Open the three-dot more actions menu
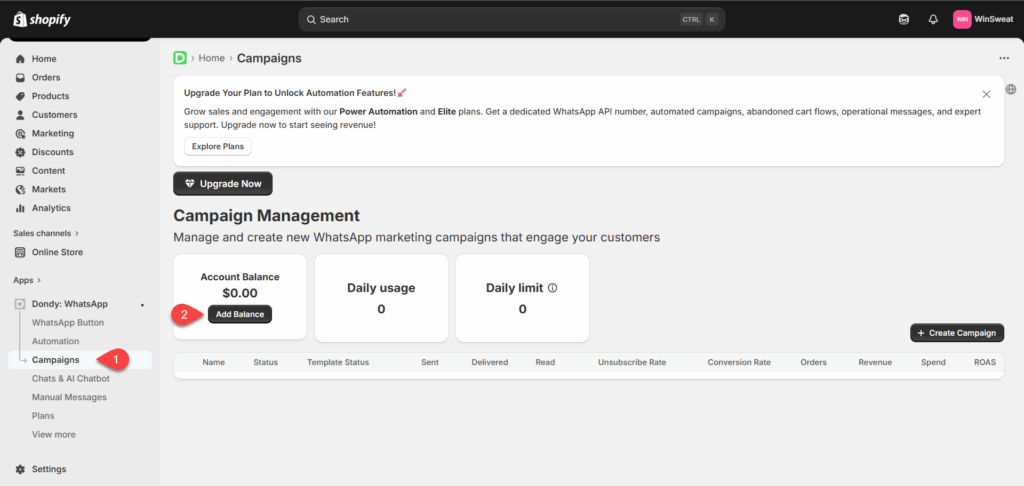The width and height of the screenshot is (1024, 486). [1004, 58]
